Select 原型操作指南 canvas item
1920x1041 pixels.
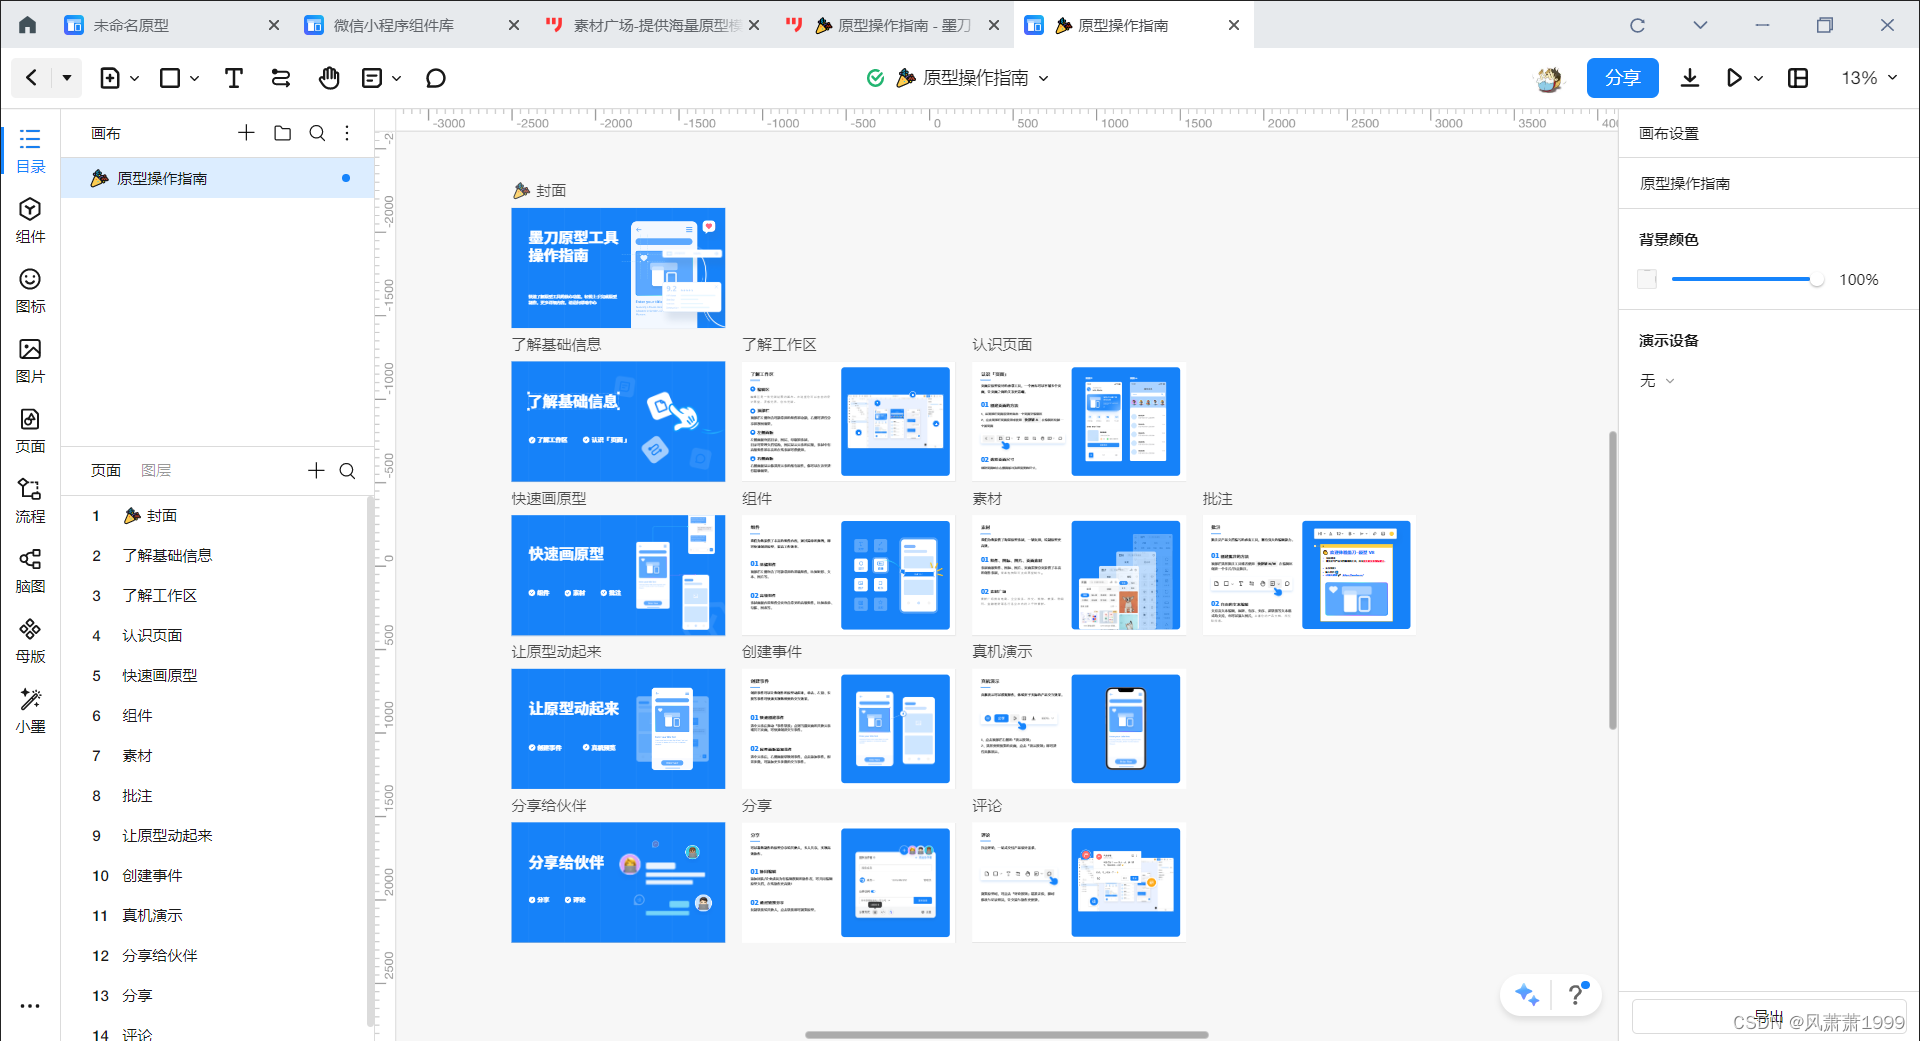click(218, 178)
